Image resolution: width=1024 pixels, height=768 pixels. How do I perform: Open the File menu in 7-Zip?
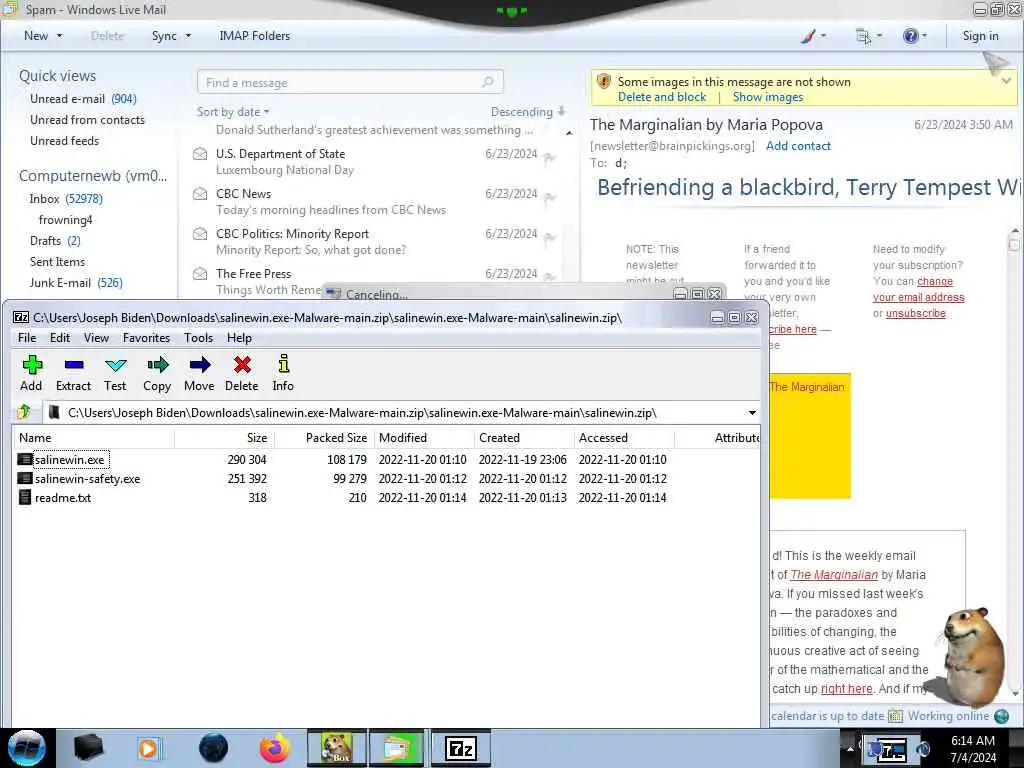27,338
